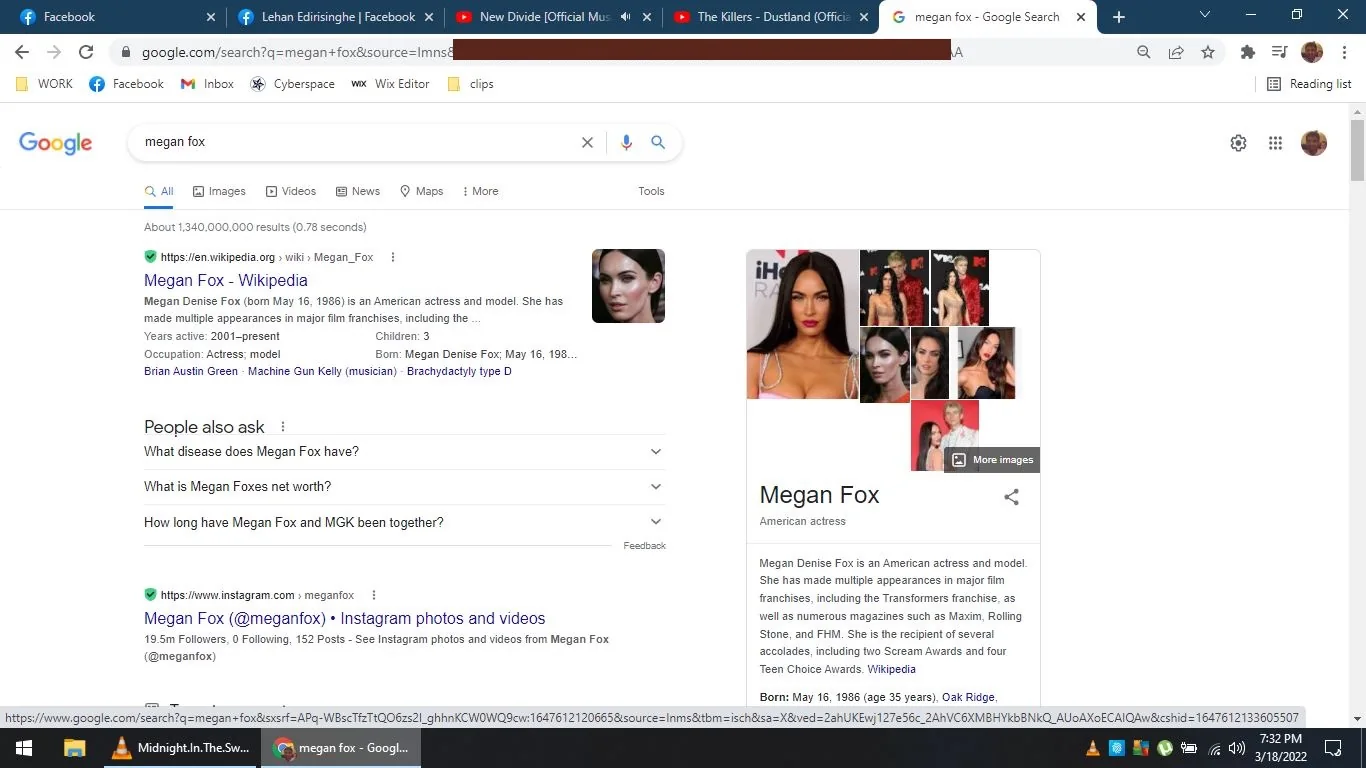Switch to the Maps results tab
1366x768 pixels.
click(x=421, y=191)
